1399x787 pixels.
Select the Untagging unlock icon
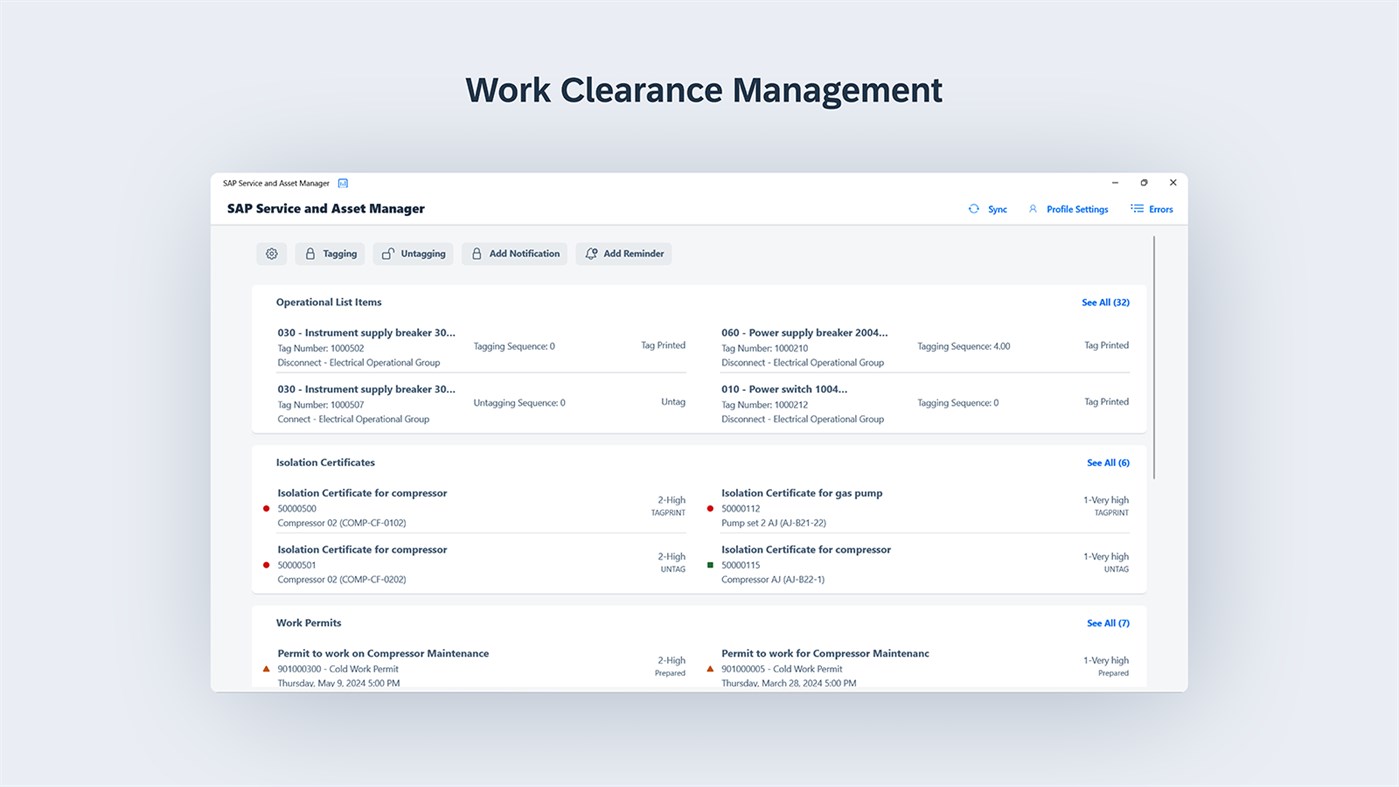point(388,253)
